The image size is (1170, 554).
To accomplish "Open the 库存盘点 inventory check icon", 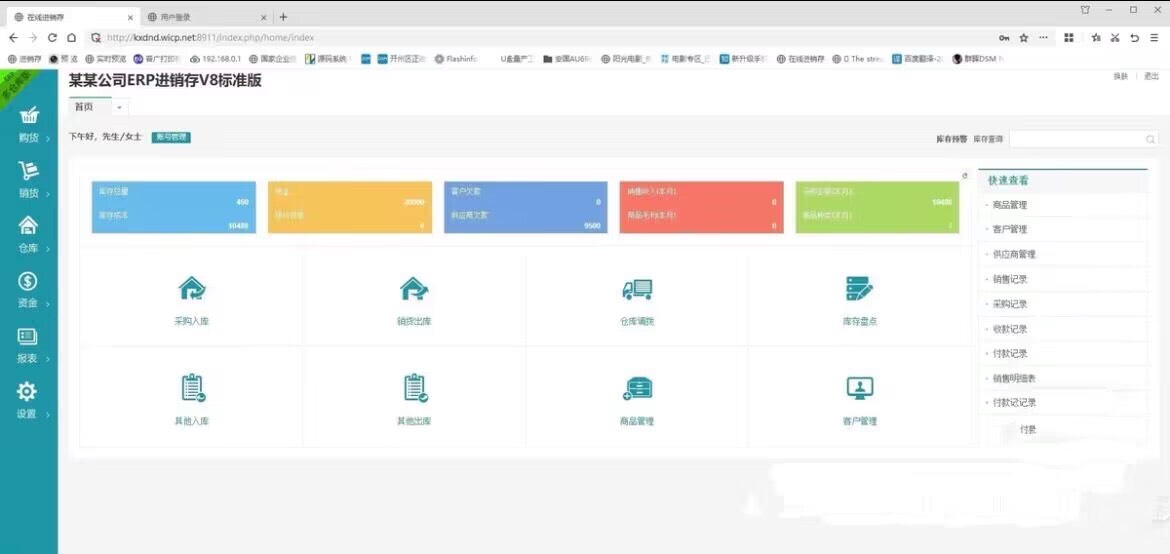I will (x=859, y=290).
